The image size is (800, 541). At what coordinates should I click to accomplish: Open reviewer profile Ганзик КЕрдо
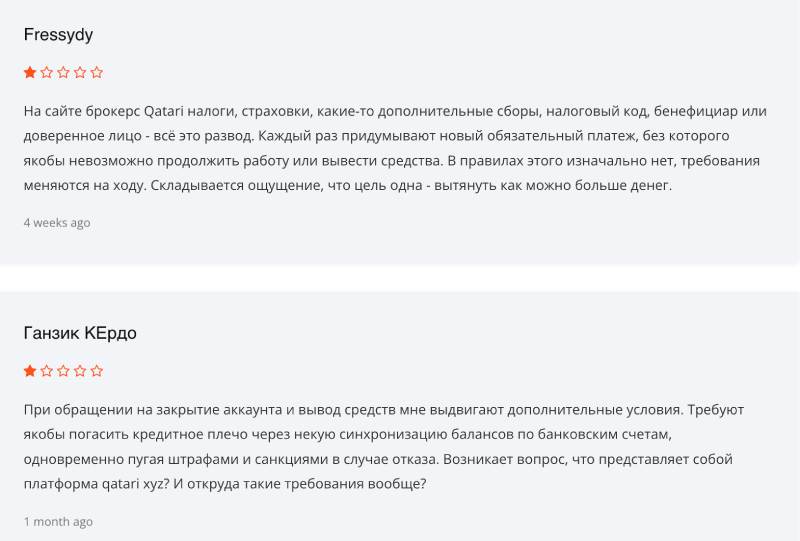tap(80, 333)
